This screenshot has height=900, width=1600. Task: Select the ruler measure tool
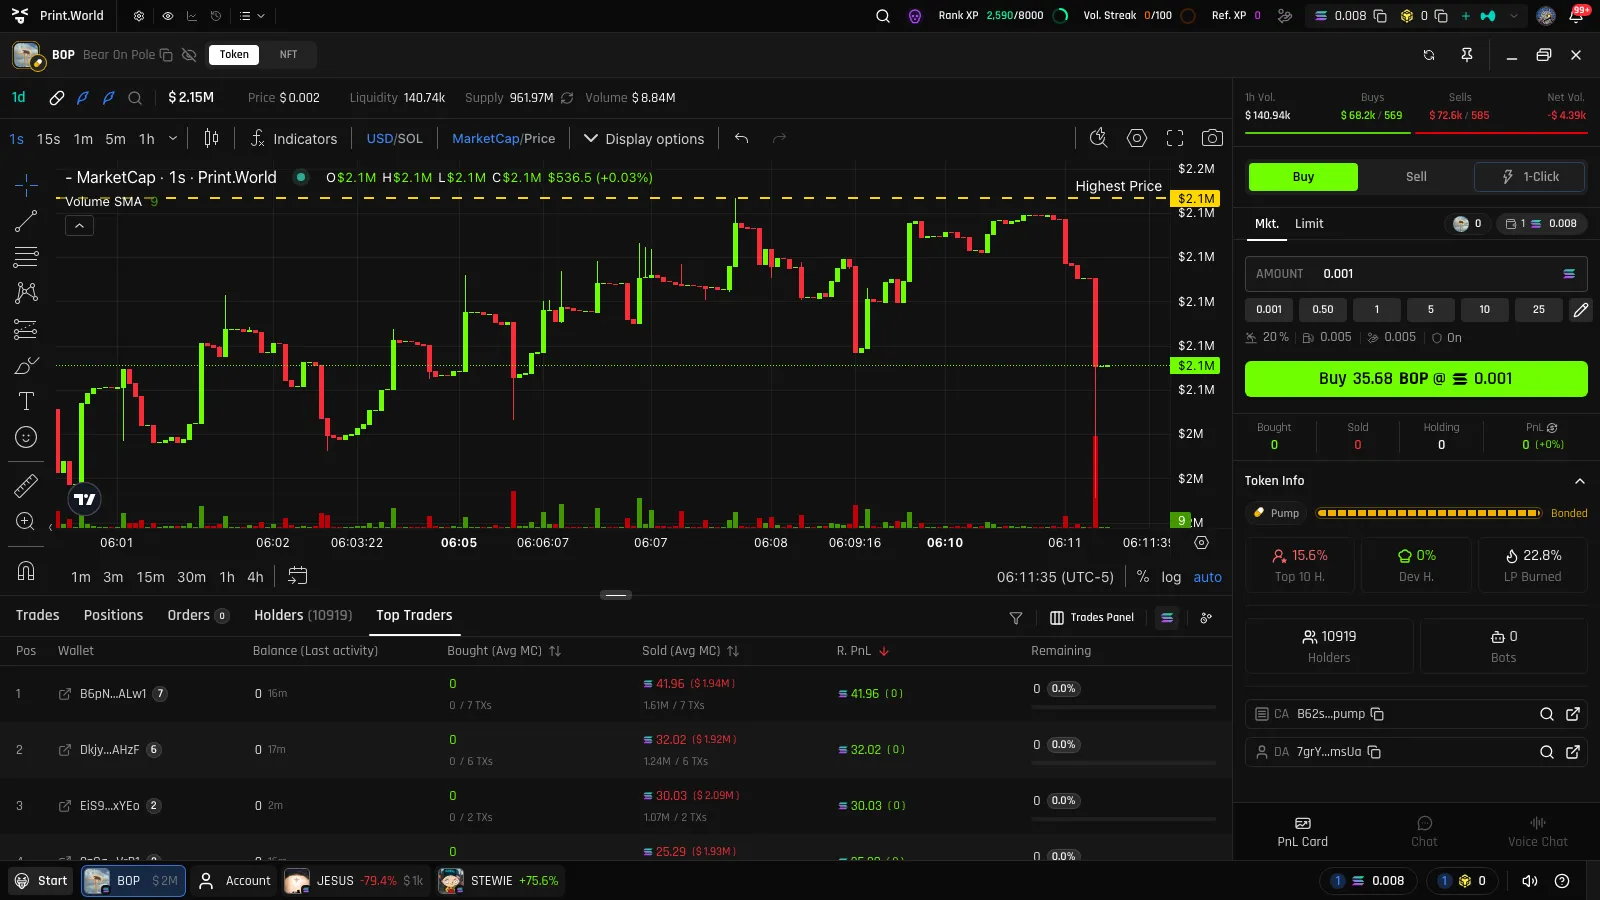click(x=26, y=486)
